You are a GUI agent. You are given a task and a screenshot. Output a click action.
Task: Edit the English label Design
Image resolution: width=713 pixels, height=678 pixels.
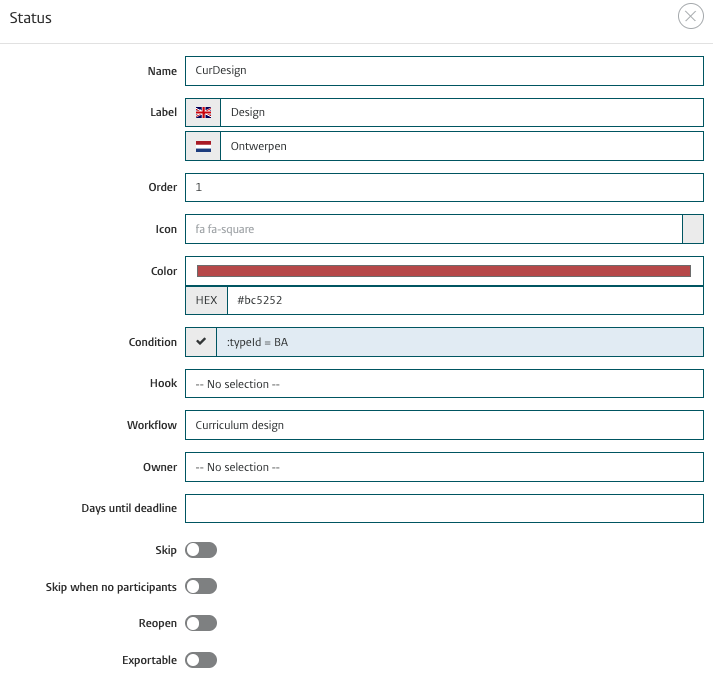click(462, 112)
